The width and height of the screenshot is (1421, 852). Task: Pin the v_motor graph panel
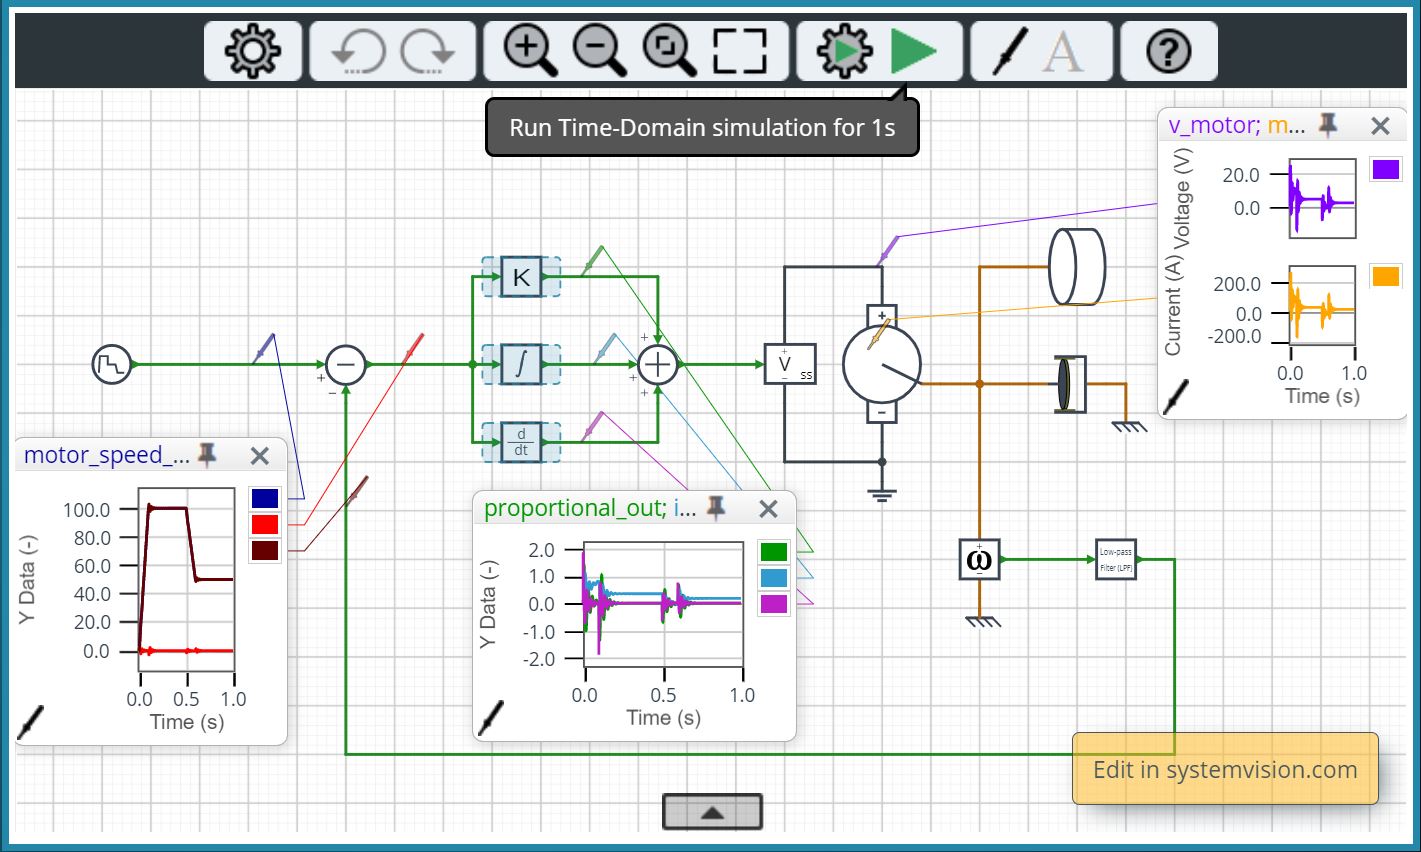(1328, 125)
